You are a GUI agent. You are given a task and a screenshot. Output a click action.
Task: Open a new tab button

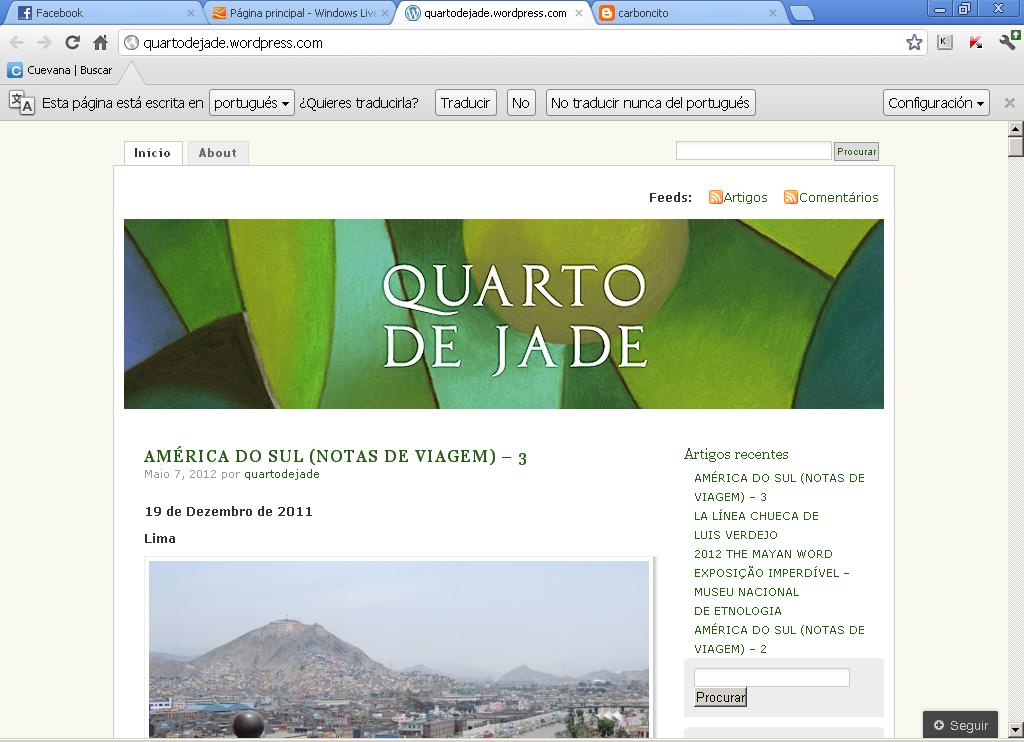pos(801,13)
